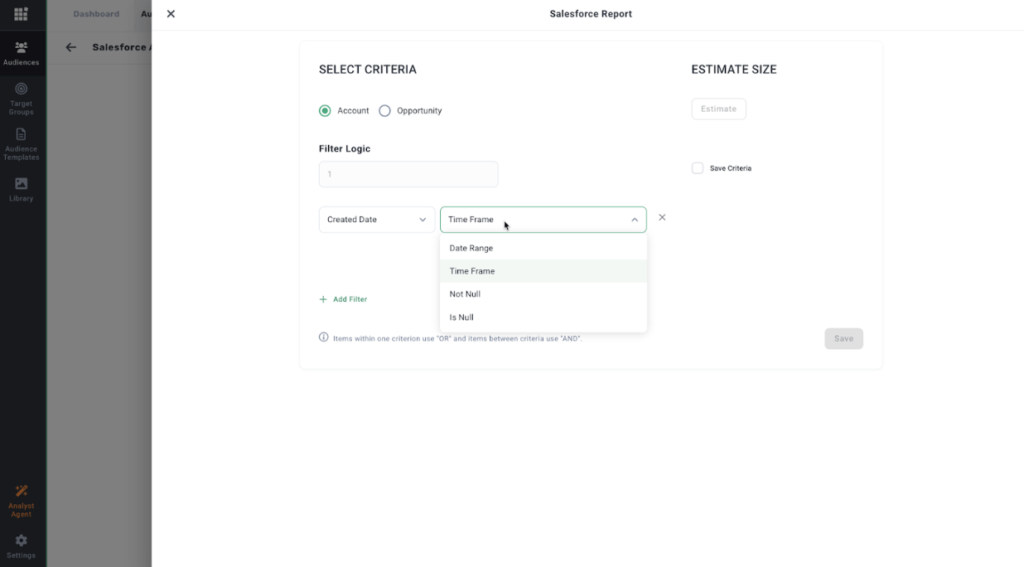
Task: Launch the Analyst Agent
Action: (21, 501)
